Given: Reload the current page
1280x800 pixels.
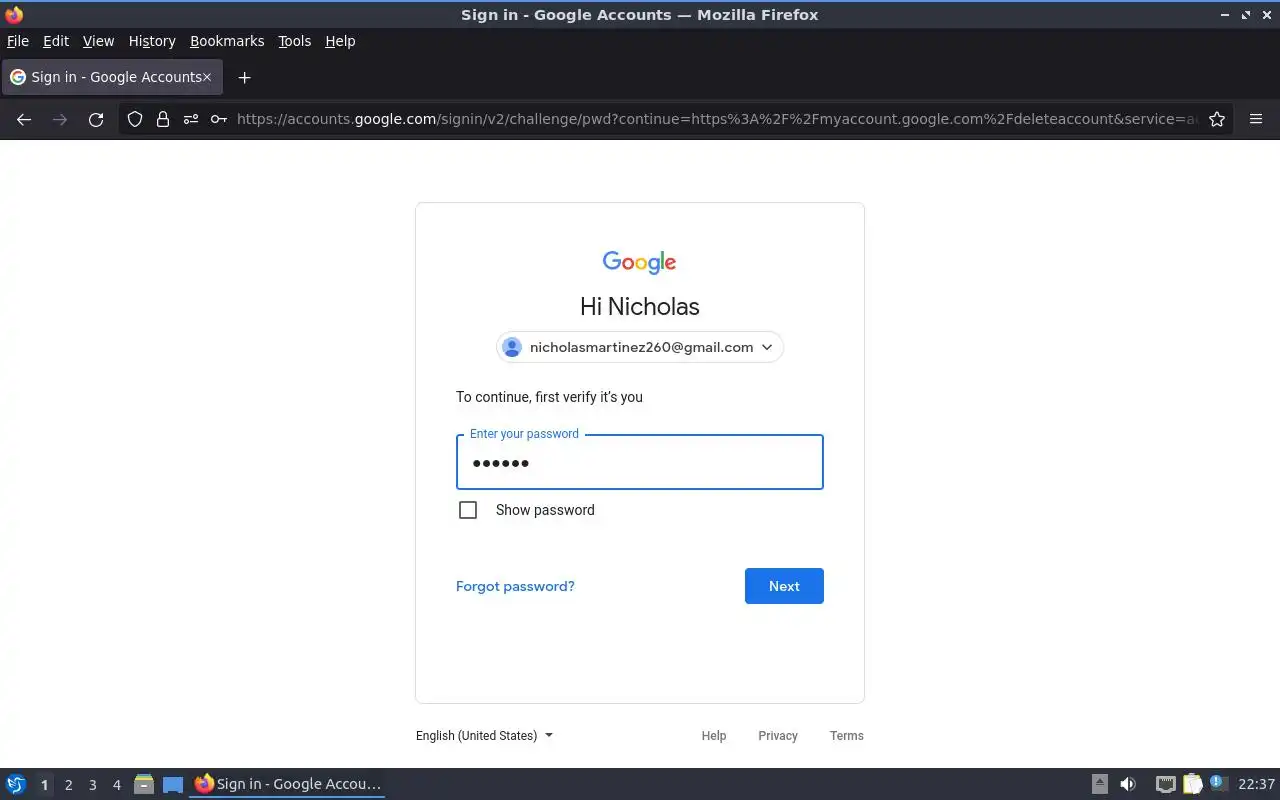Looking at the screenshot, I should click(x=96, y=119).
